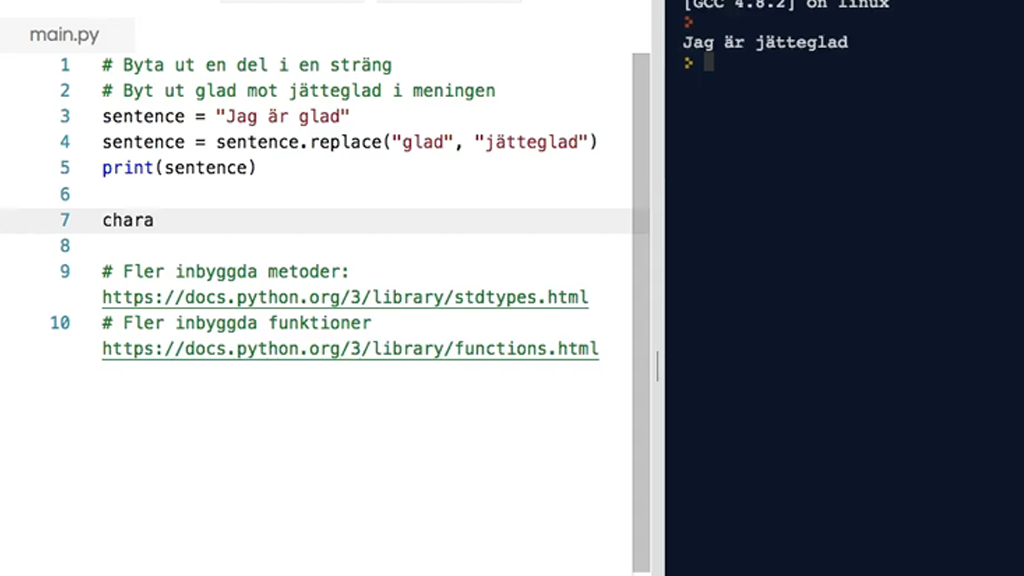Viewport: 1024px width, 576px height.
Task: Click the print keyword on line 5
Action: coord(124,168)
